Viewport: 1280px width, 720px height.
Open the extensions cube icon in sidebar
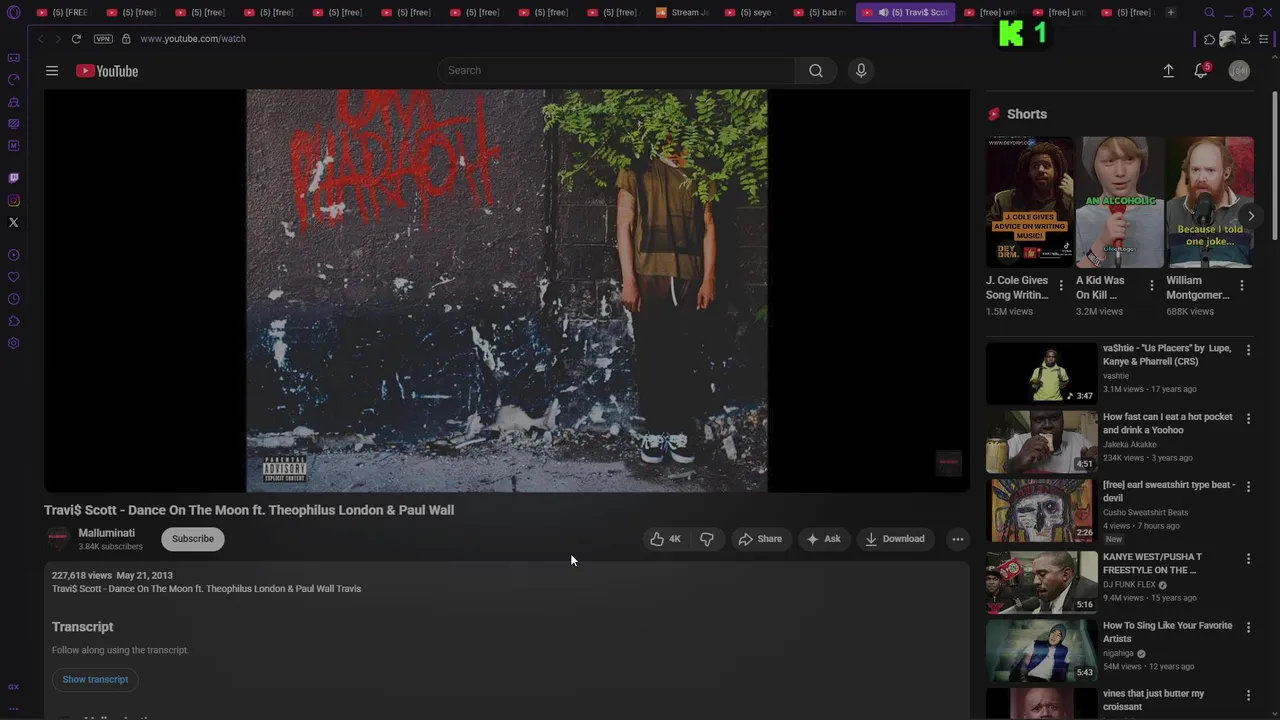click(13, 321)
